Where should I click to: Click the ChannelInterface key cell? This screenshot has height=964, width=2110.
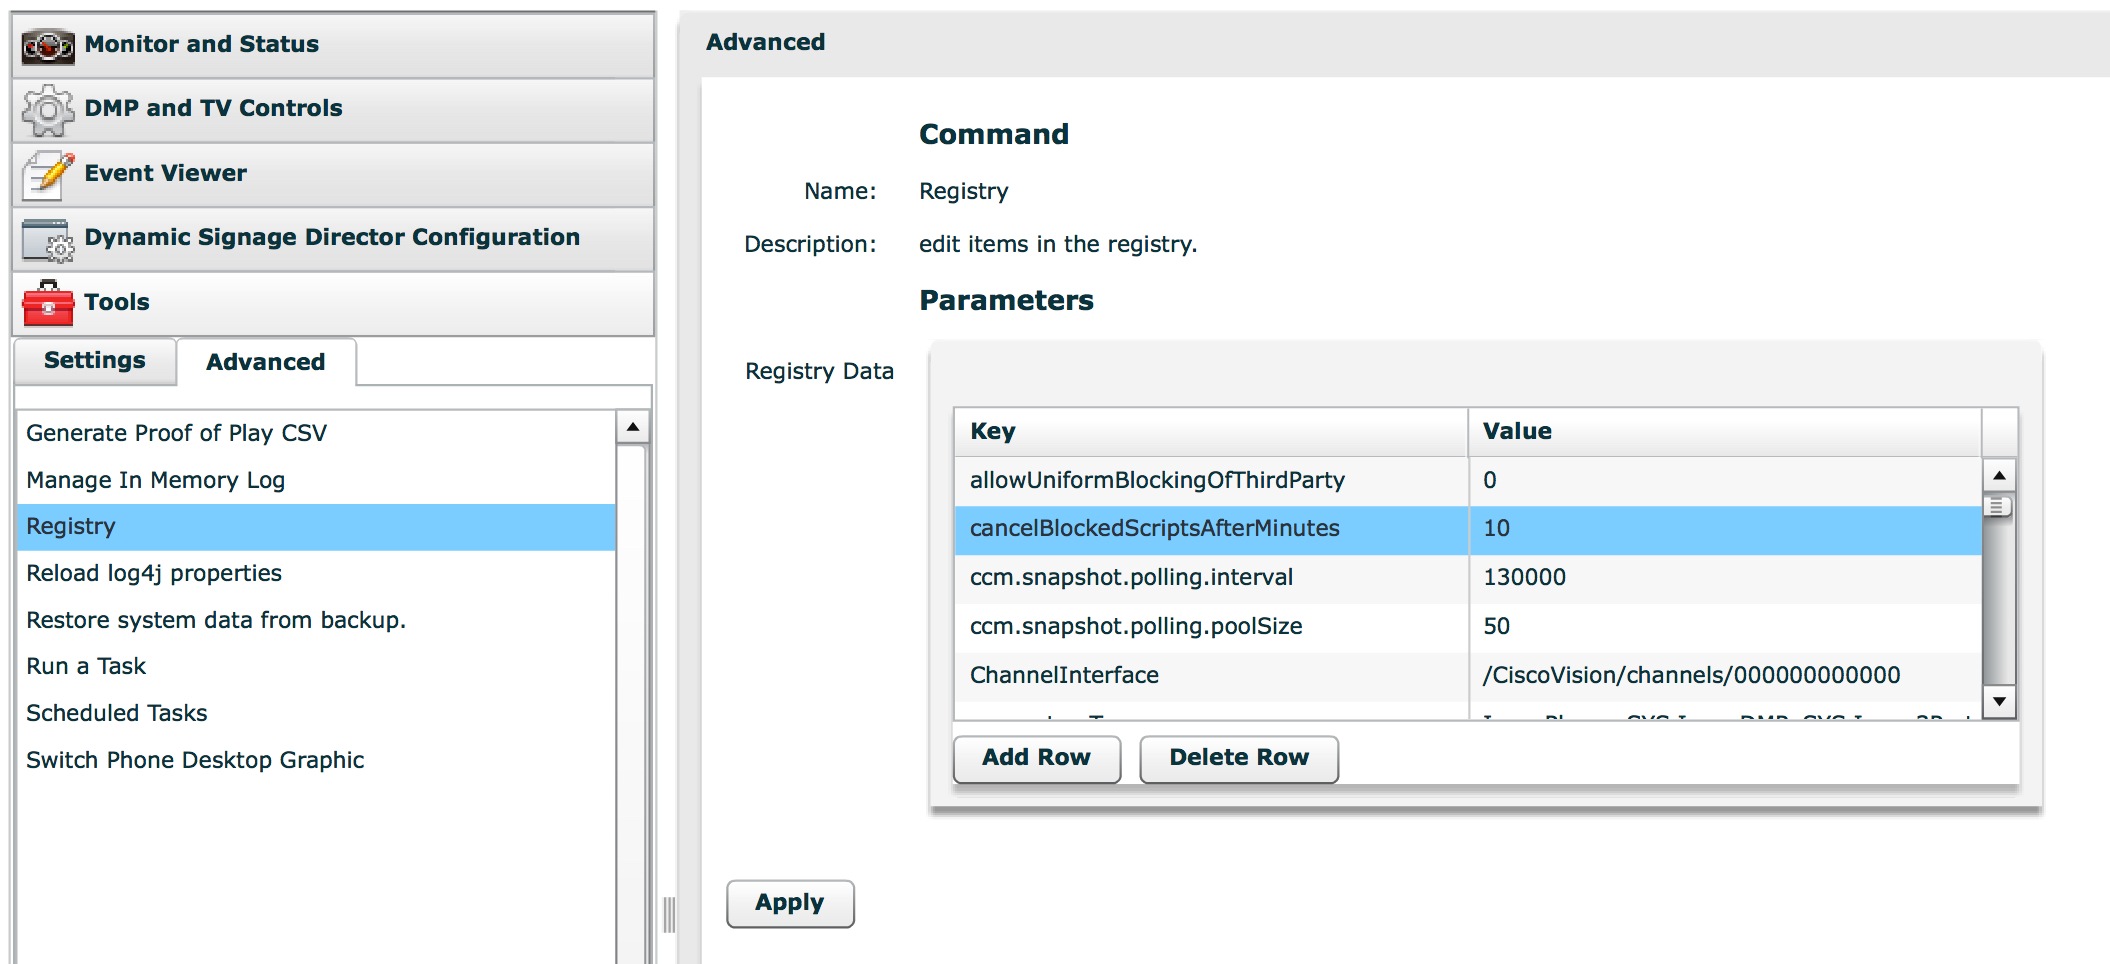(x=1211, y=677)
